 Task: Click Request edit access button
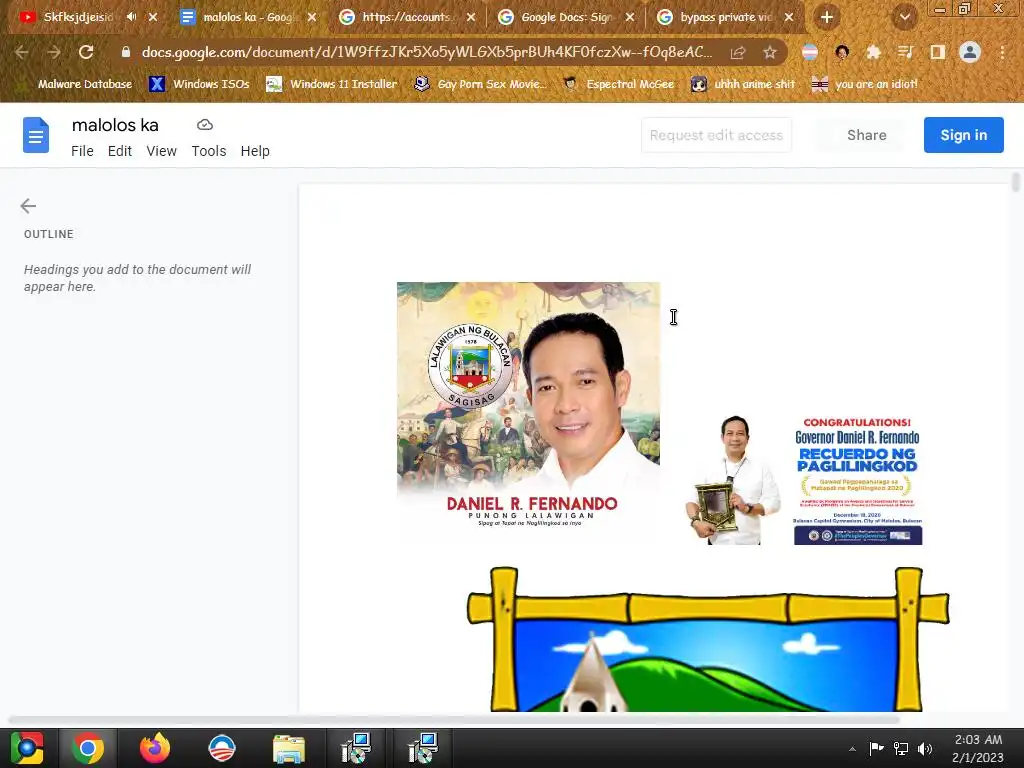click(x=716, y=135)
